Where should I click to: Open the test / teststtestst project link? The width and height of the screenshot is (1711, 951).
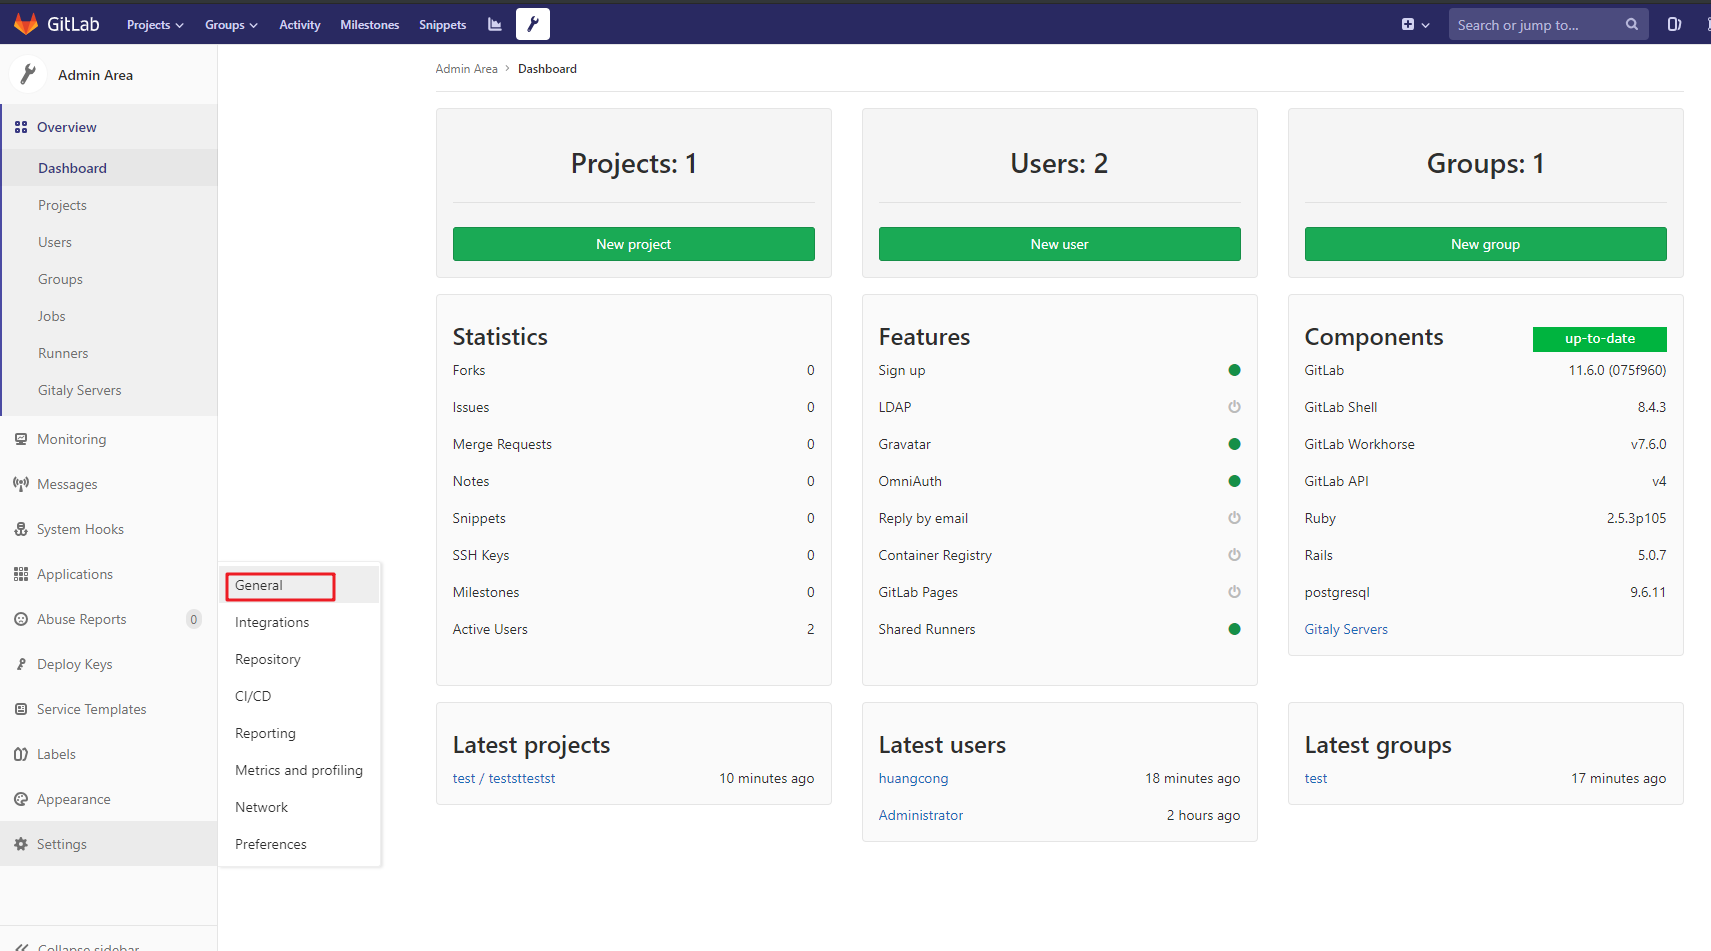point(504,778)
